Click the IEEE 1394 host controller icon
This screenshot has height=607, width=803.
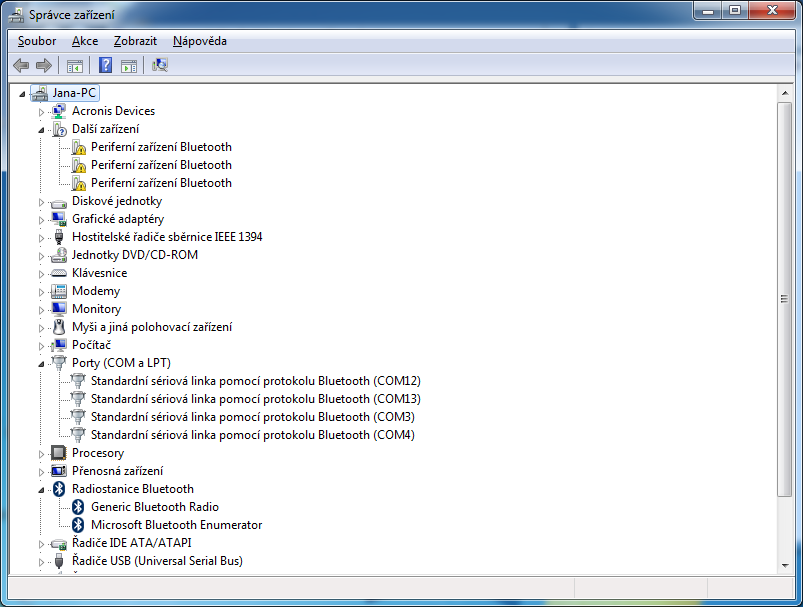tap(59, 237)
